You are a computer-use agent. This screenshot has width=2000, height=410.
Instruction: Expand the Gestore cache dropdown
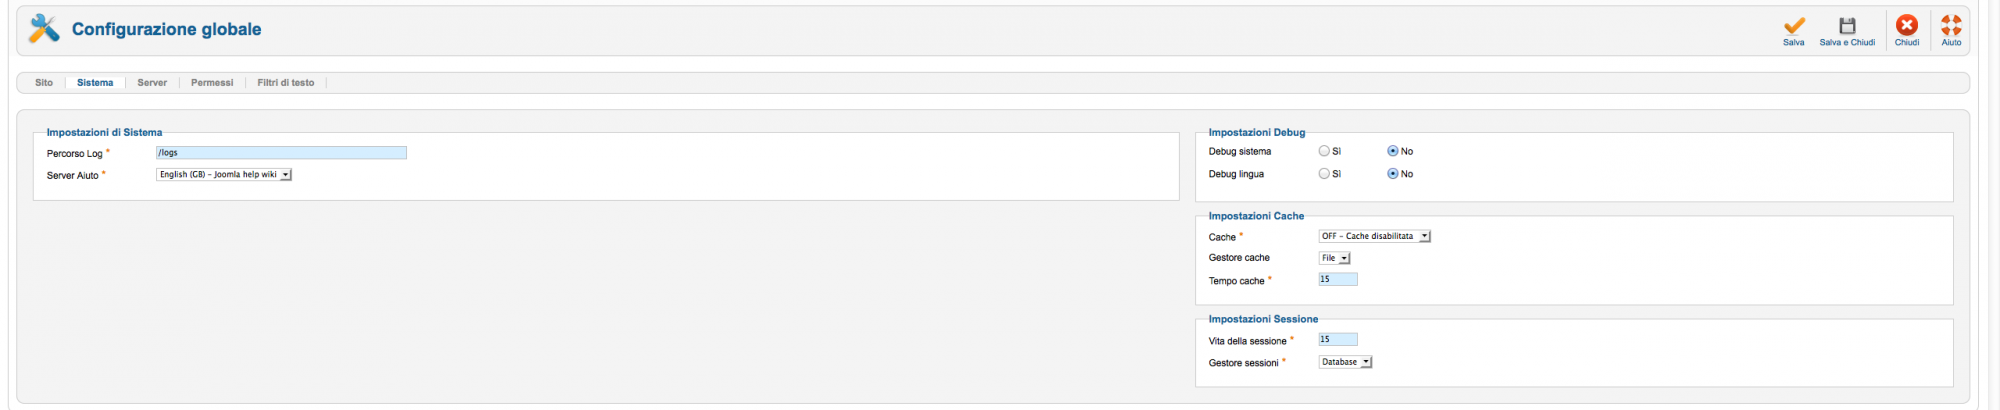point(1335,258)
